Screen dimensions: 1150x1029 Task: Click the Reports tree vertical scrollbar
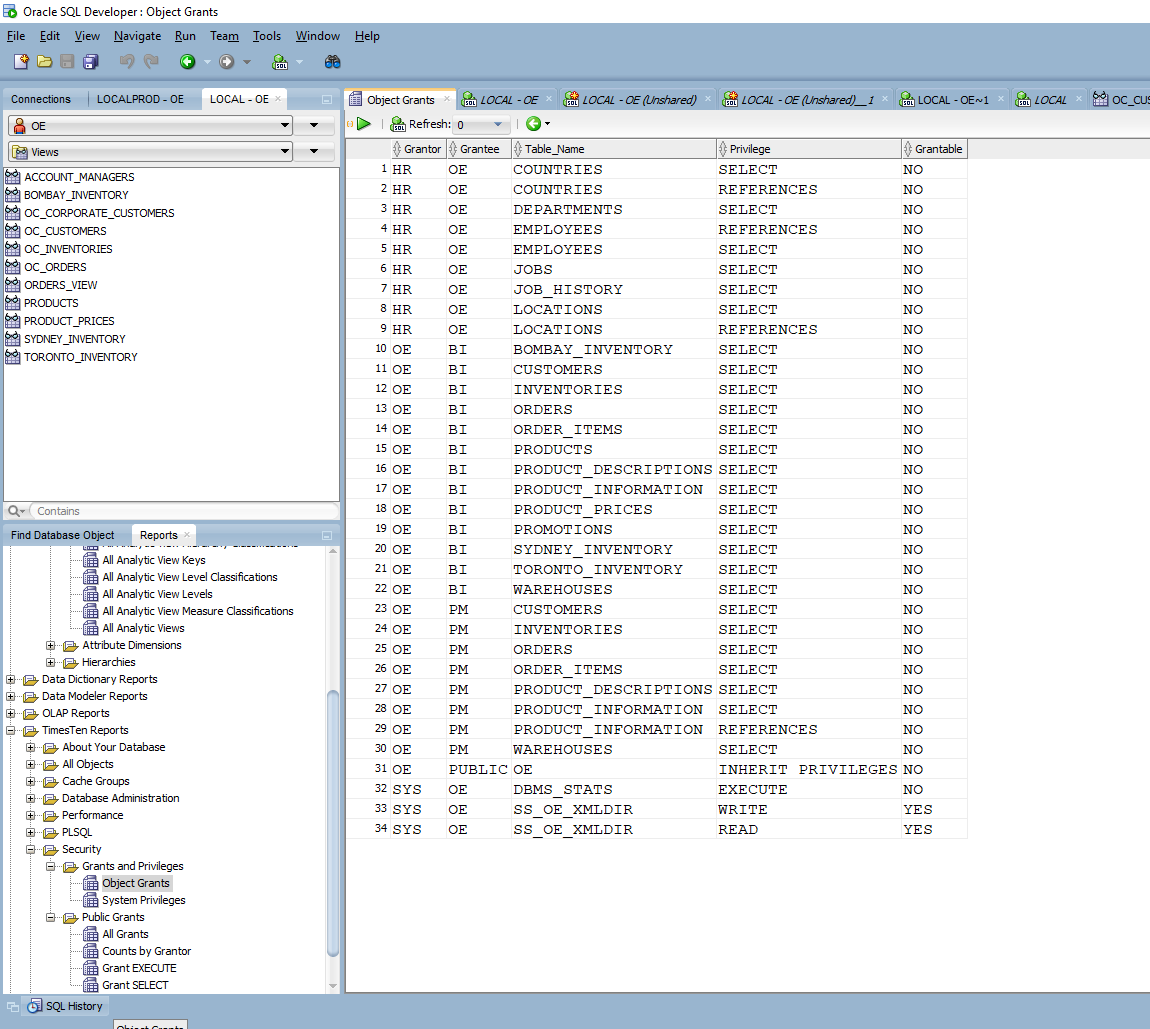point(333,823)
